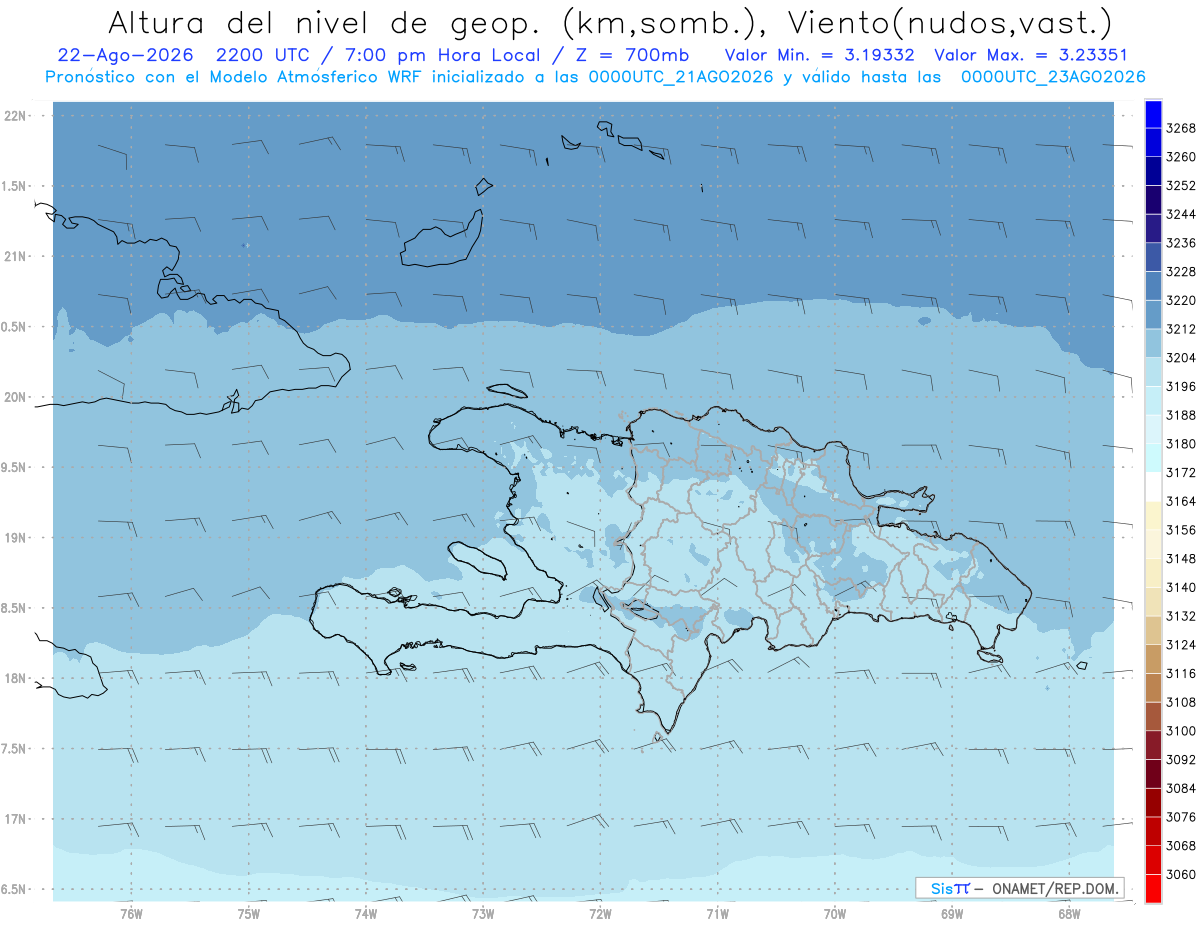Click the tan swatch between 3124 and 3116
Image resolution: width=1200 pixels, height=927 pixels.
point(1152,659)
